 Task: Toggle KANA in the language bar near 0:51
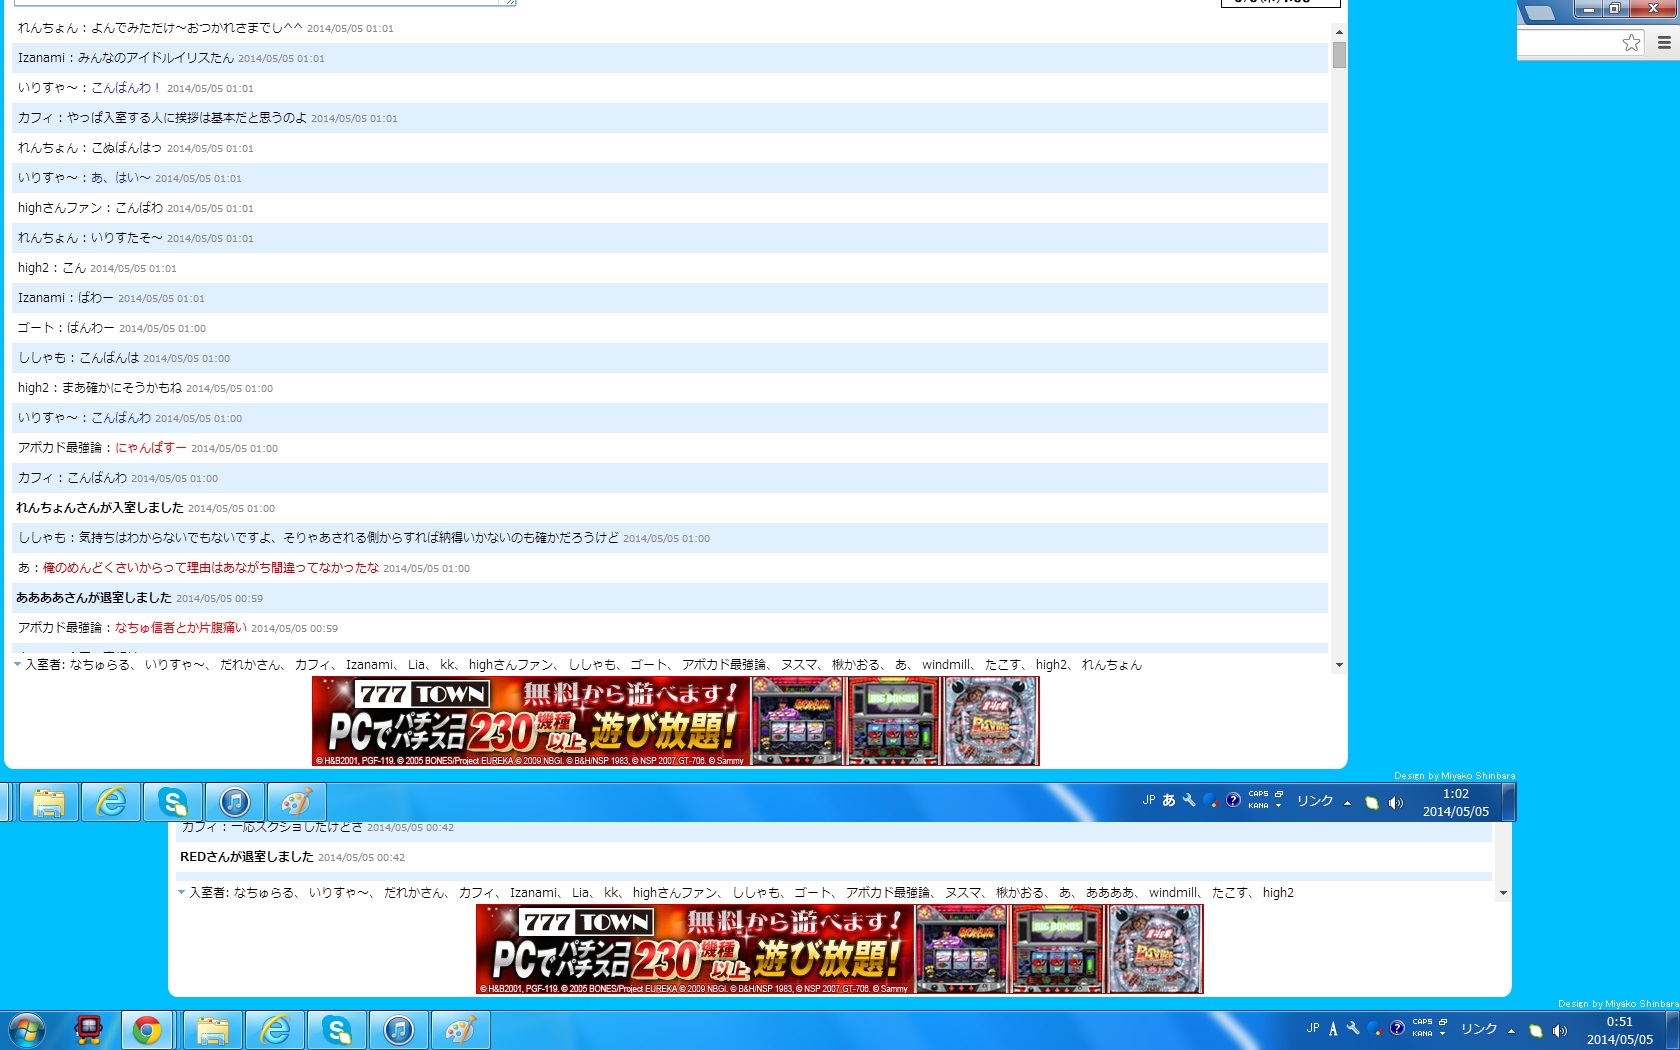click(x=1422, y=1034)
